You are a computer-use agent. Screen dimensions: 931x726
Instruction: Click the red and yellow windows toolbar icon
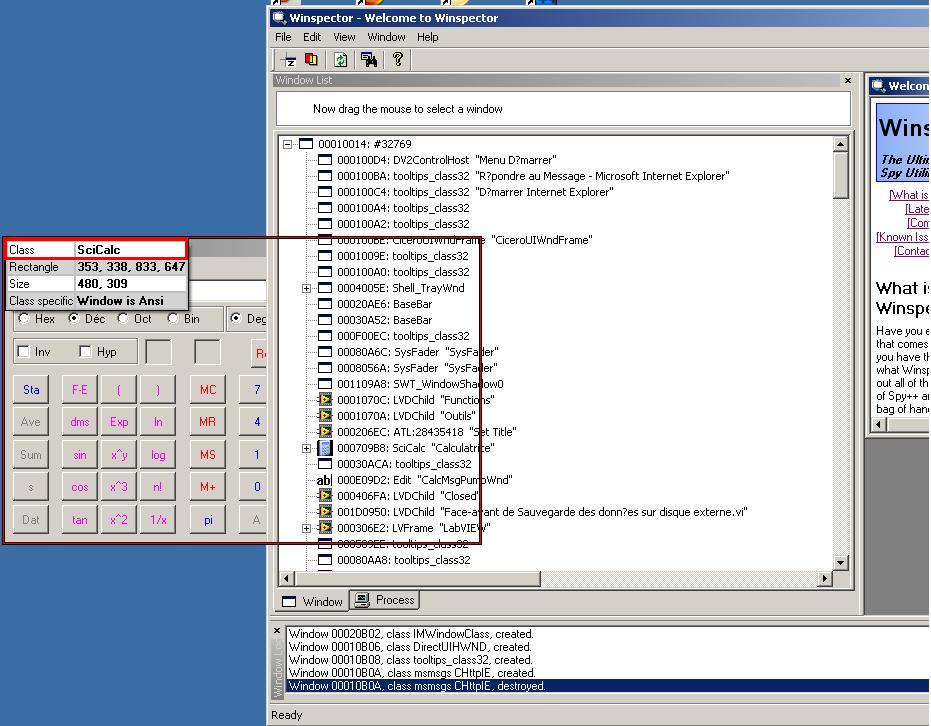311,59
